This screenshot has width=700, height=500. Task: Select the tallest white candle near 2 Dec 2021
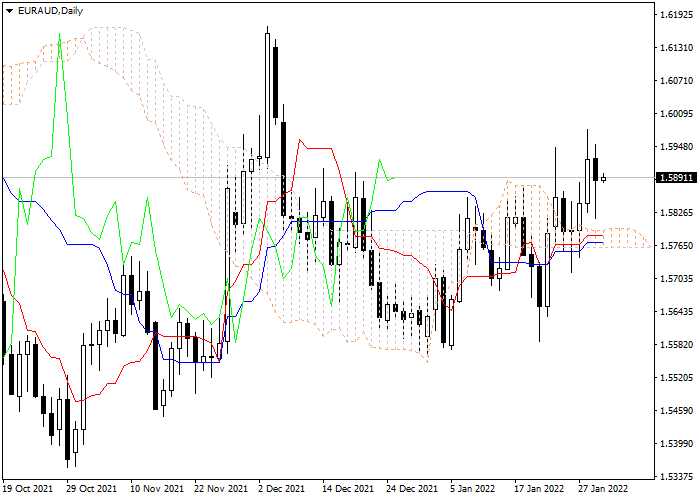[267, 95]
